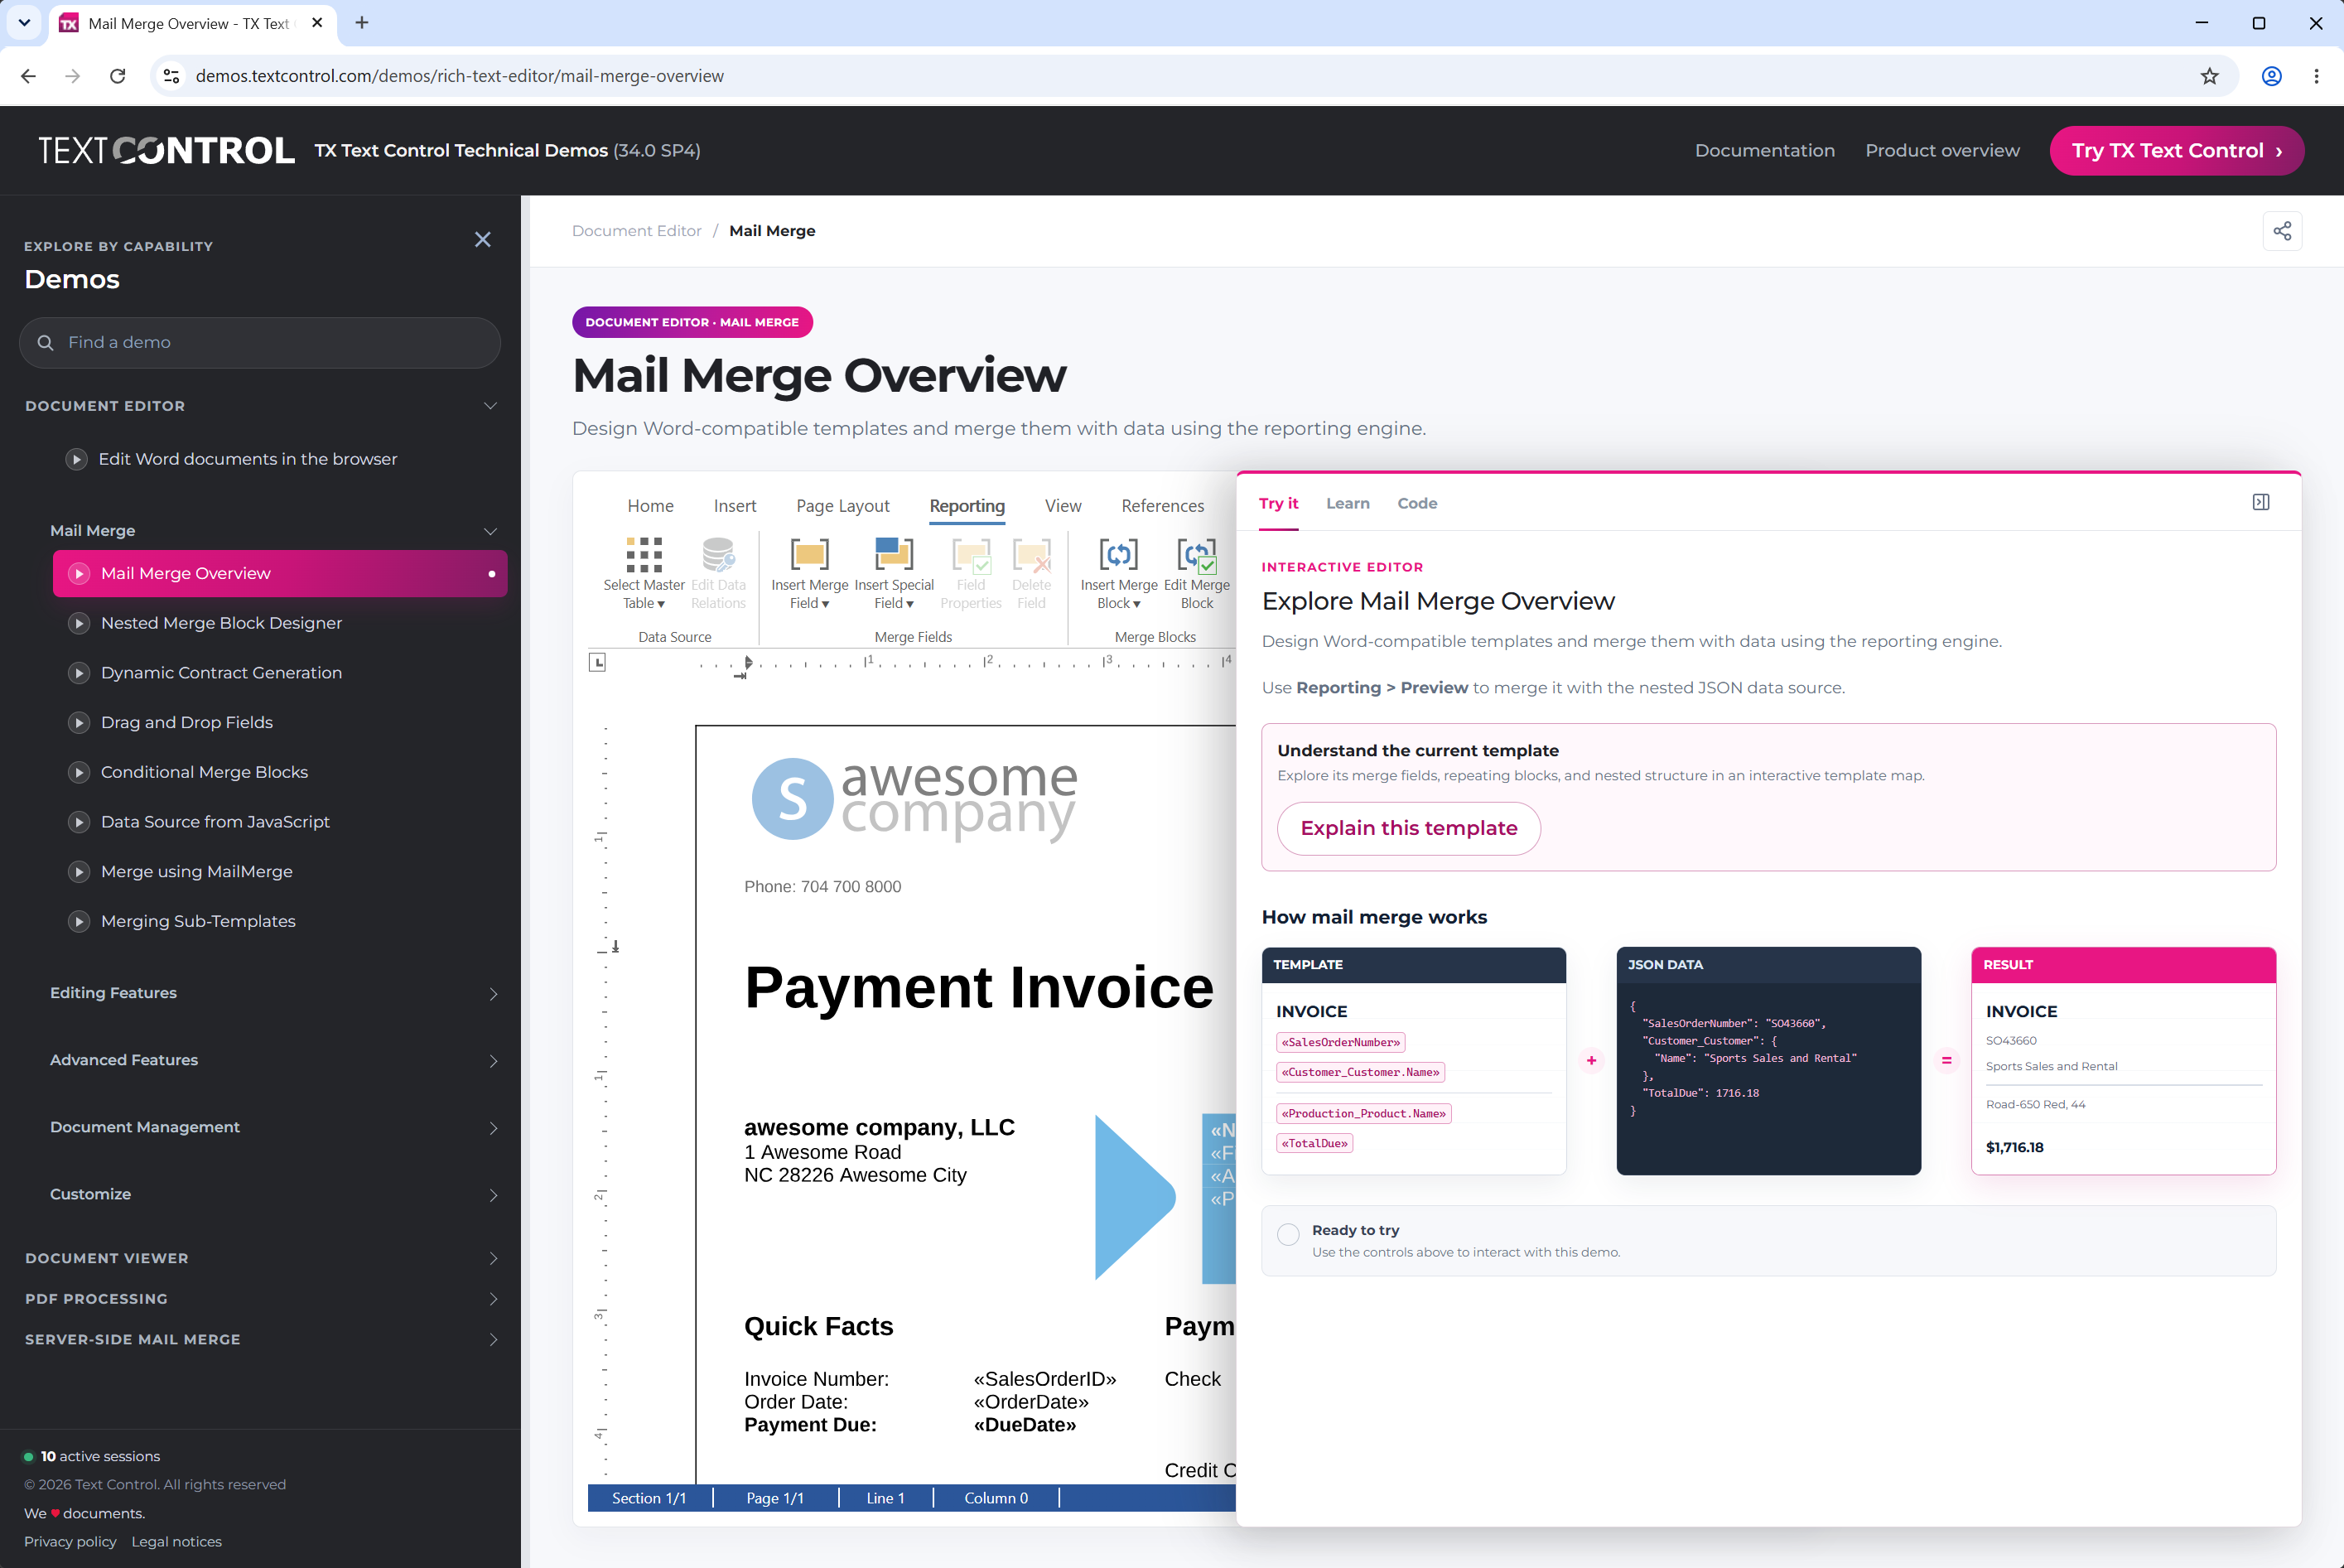The image size is (2344, 1568).
Task: Open the browser tab search dropdown
Action: pos(24,22)
